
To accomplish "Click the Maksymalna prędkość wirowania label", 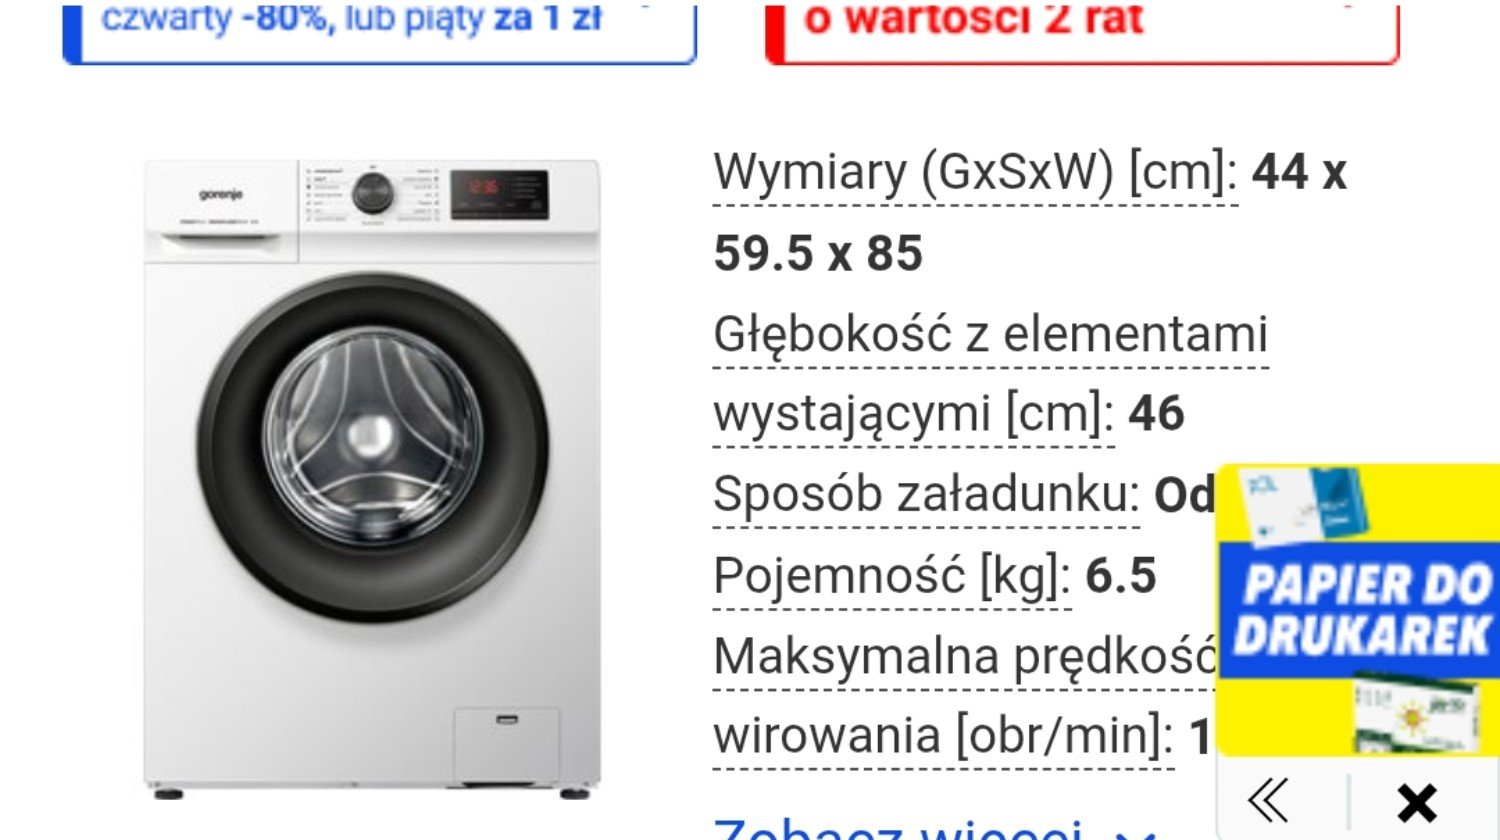I will [x=964, y=697].
